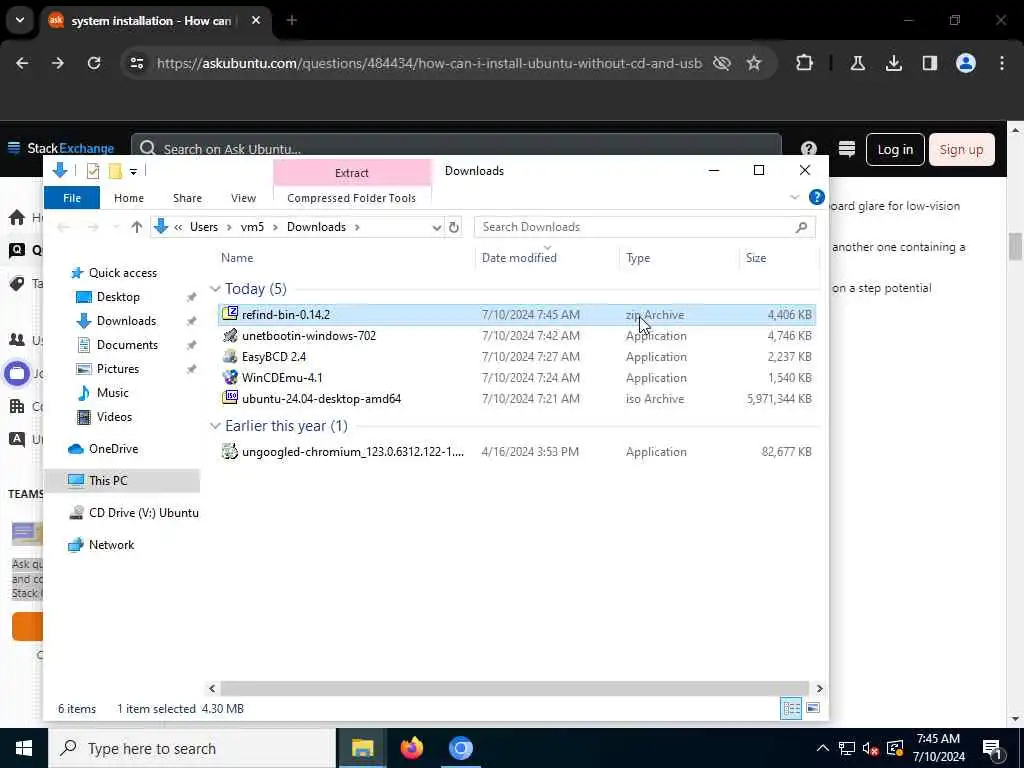Open the File ribbon tab

click(x=72, y=198)
